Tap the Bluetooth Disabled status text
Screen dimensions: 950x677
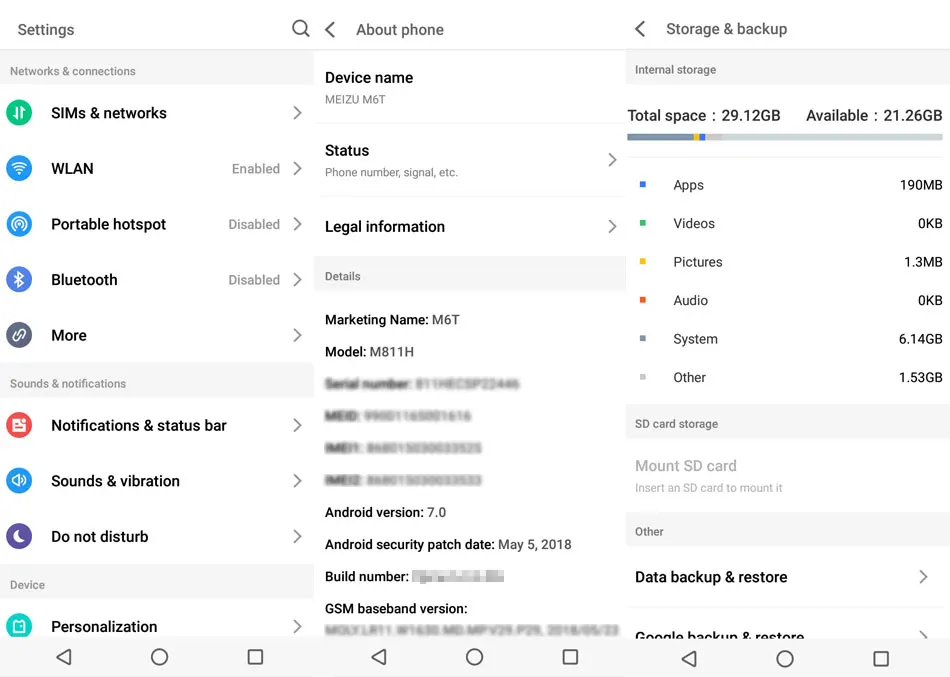[x=254, y=280]
